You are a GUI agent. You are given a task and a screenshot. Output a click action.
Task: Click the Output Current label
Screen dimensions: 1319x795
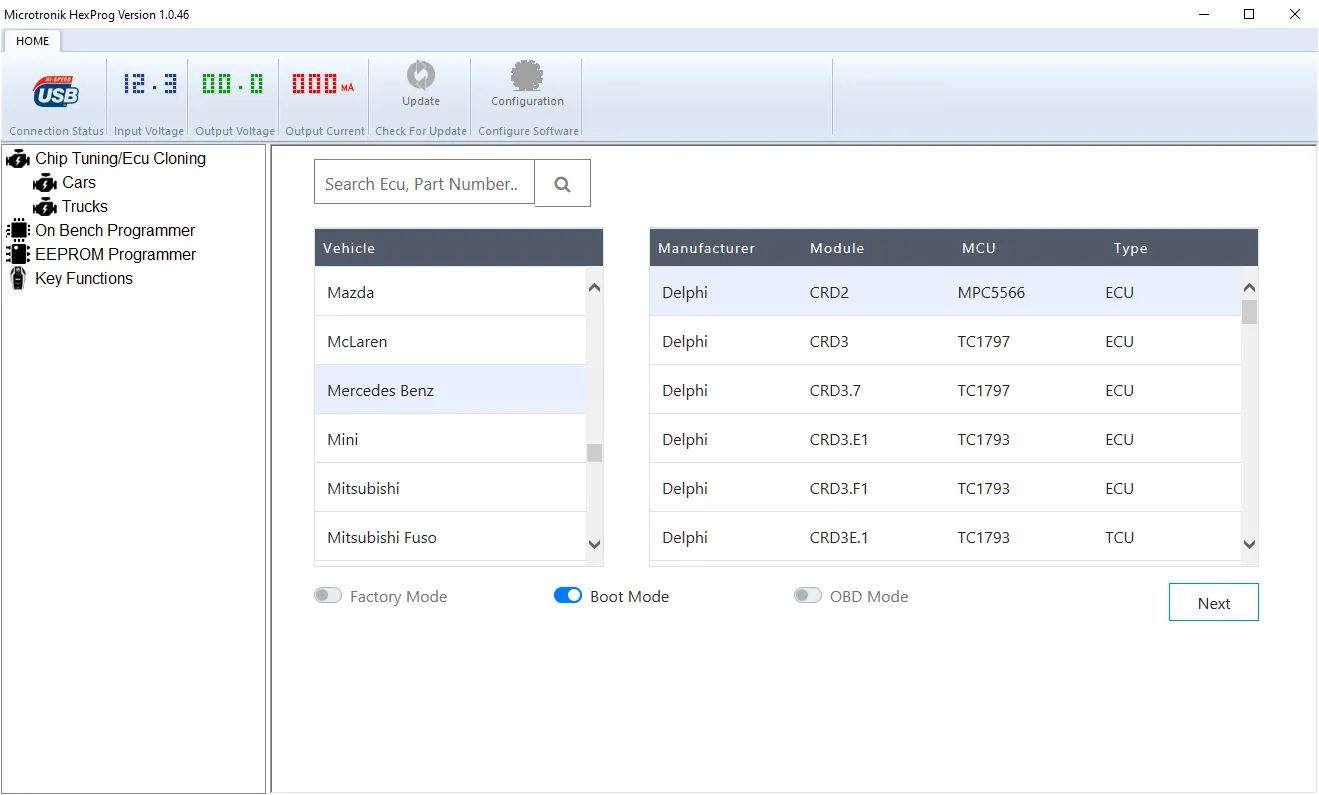point(325,131)
